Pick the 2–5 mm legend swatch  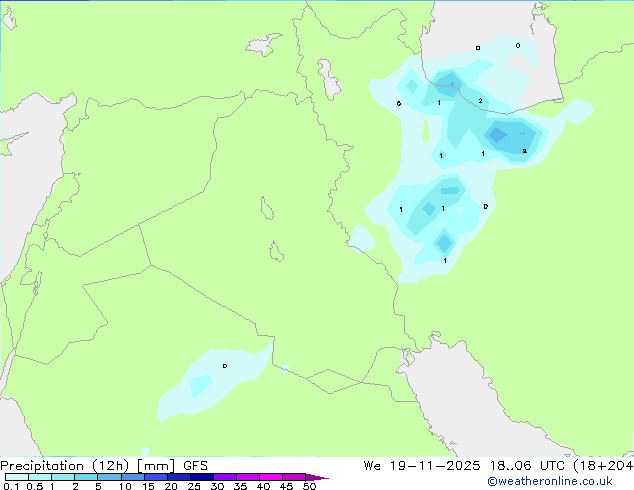(86, 477)
